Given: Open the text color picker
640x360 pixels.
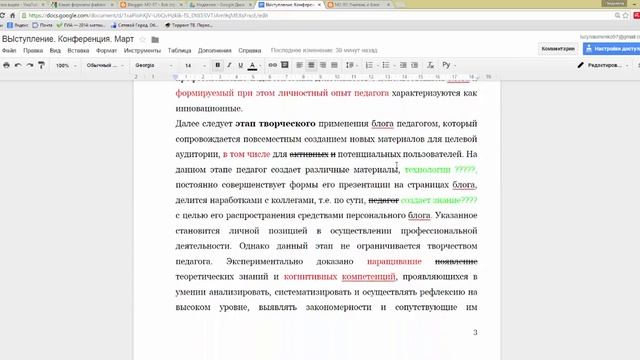Looking at the screenshot, I should point(253,65).
